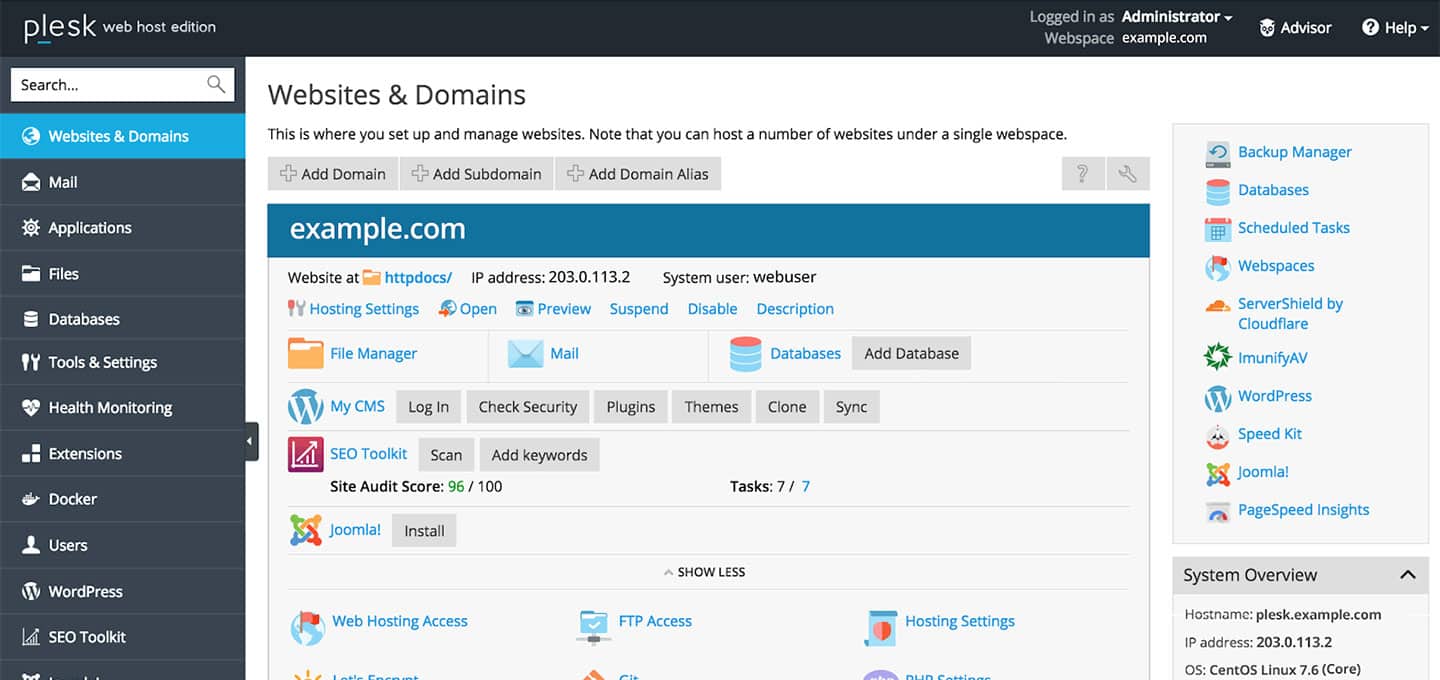Open the Help dropdown menu

[1396, 28]
